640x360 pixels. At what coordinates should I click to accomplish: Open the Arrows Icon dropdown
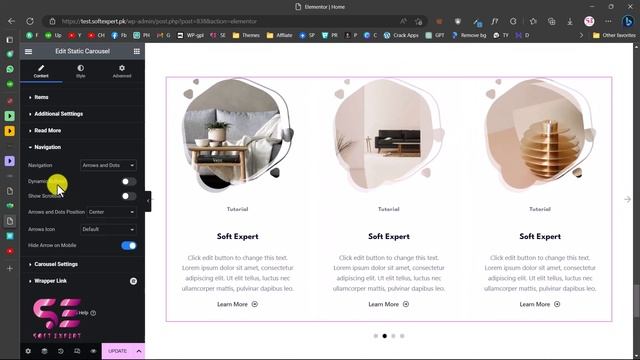click(x=108, y=229)
